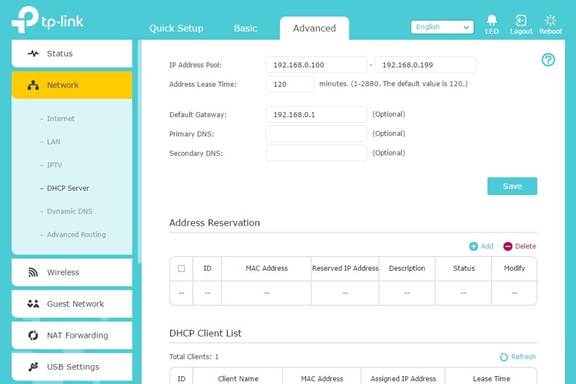Click the Status column header in reservation table
Image resolution: width=576 pixels, height=384 pixels.
pos(464,269)
